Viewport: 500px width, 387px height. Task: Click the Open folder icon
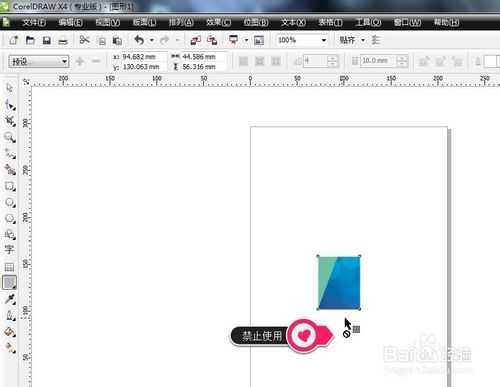(x=30, y=41)
